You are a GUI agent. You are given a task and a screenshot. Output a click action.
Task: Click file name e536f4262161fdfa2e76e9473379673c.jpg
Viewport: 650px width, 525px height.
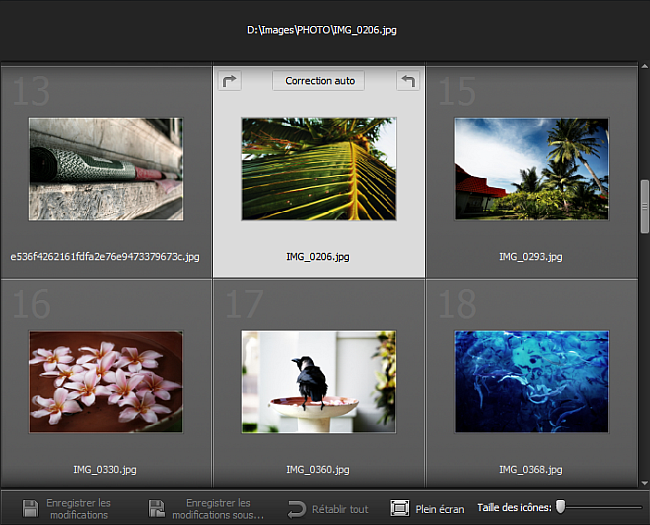point(105,257)
